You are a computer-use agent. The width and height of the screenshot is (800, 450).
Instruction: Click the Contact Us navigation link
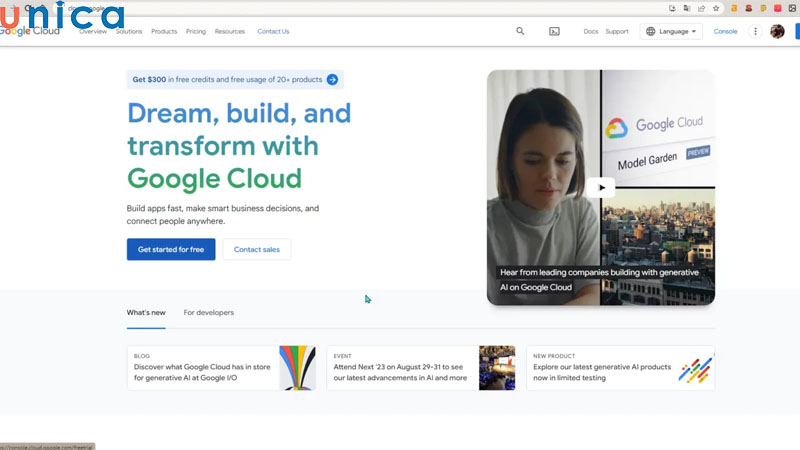coord(273,31)
